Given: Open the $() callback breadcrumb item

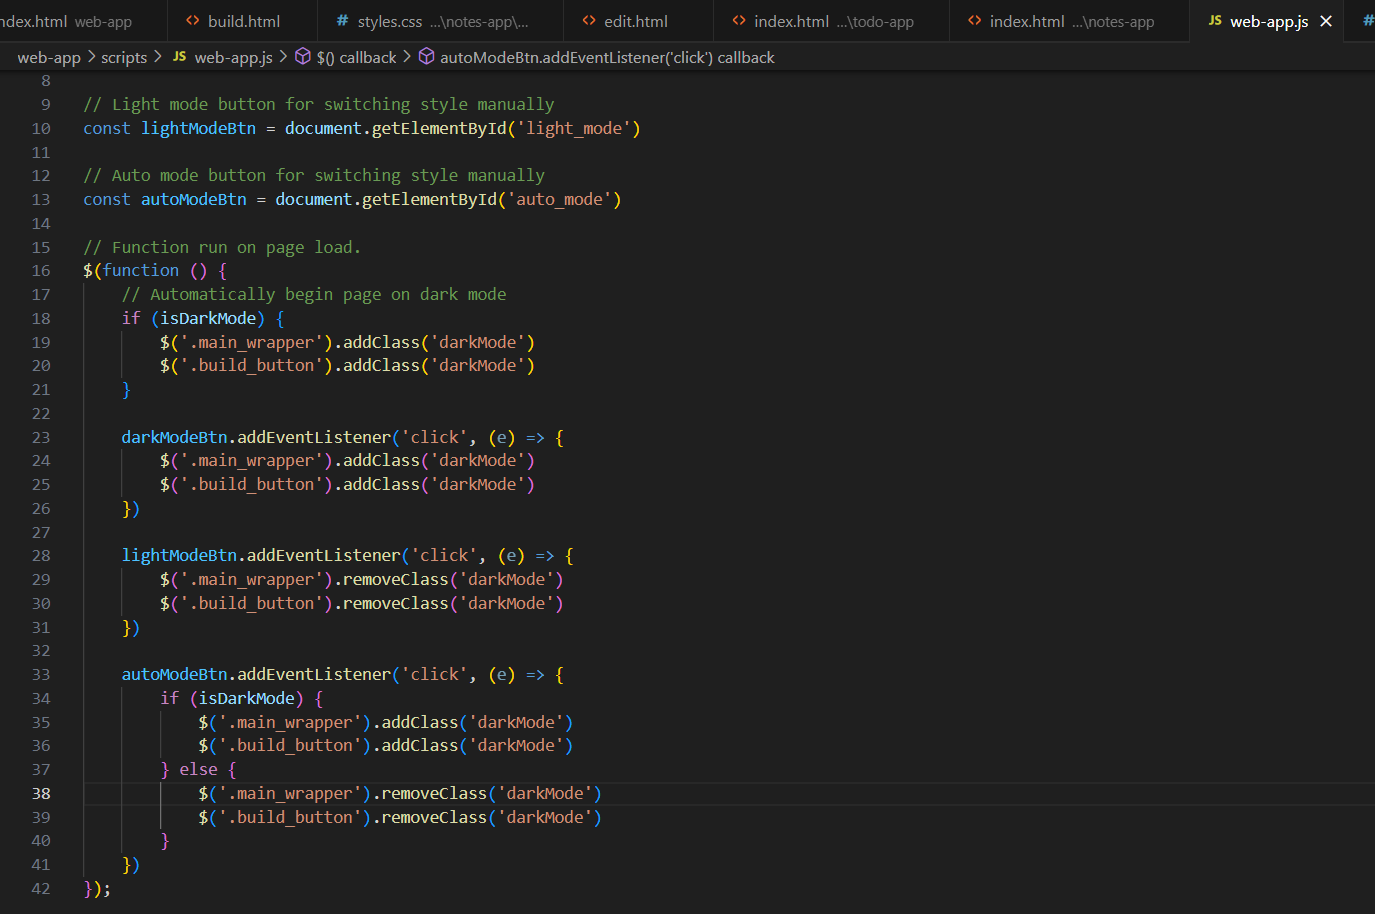Looking at the screenshot, I should click(356, 57).
